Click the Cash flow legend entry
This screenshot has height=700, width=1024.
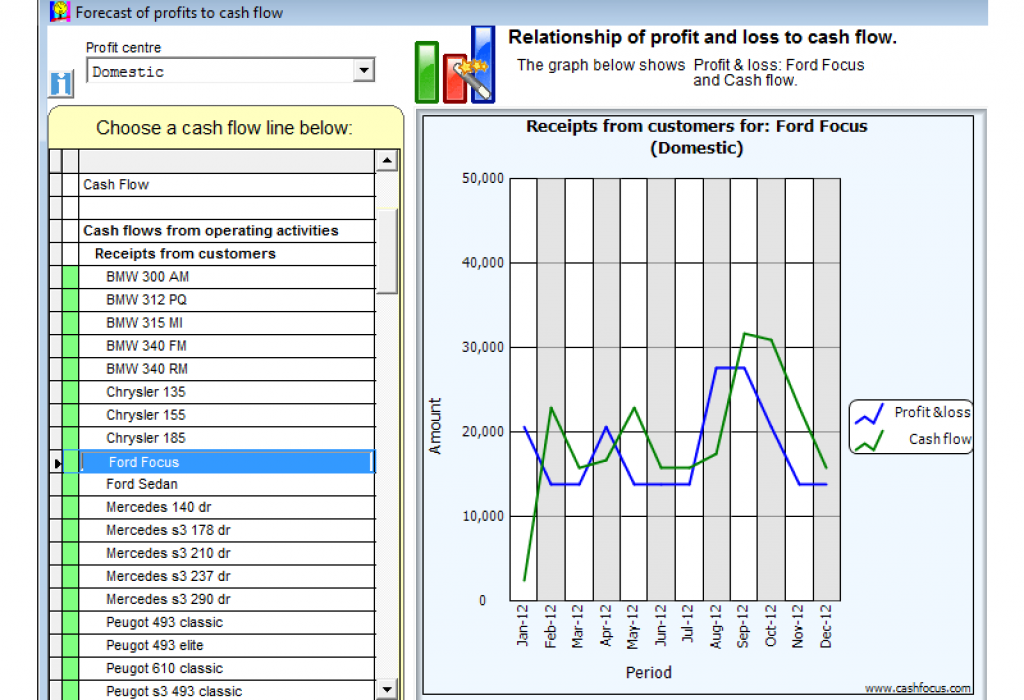(x=912, y=439)
